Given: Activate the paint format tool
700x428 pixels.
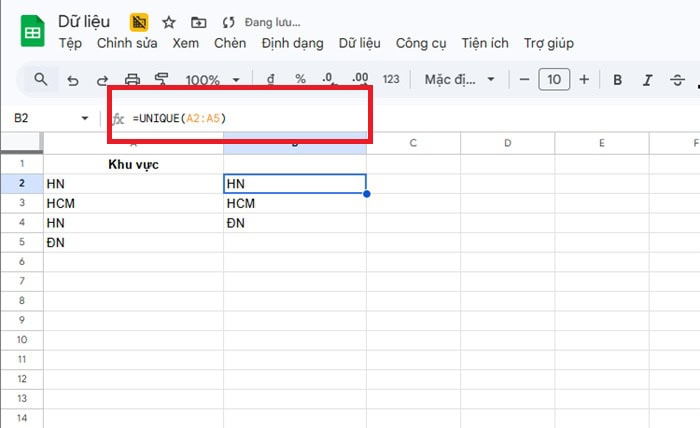Looking at the screenshot, I should point(162,80).
